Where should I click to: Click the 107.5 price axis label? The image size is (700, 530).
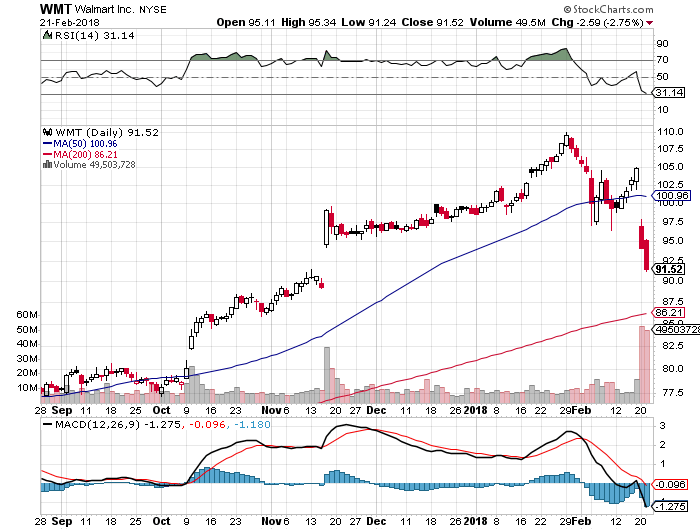click(670, 148)
